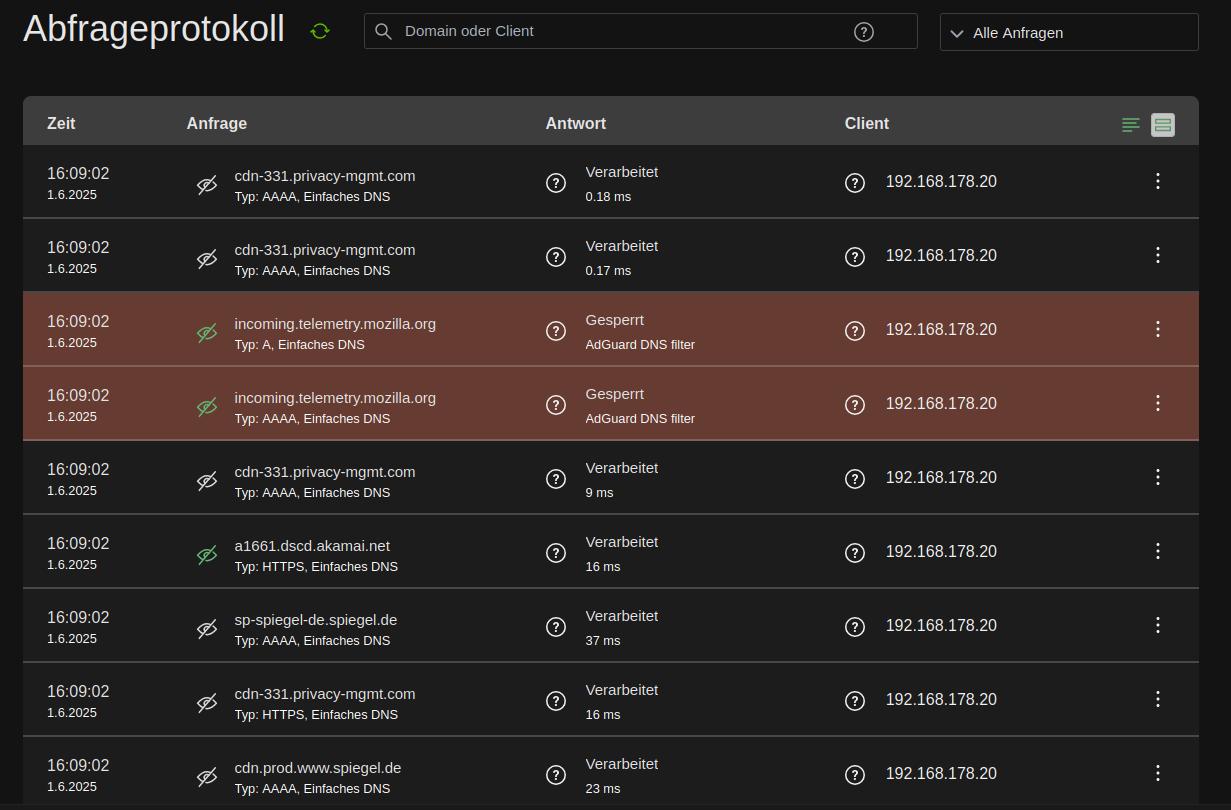1231x810 pixels.
Task: Show response details for the blocked Typ A mozilla request
Action: pos(556,331)
